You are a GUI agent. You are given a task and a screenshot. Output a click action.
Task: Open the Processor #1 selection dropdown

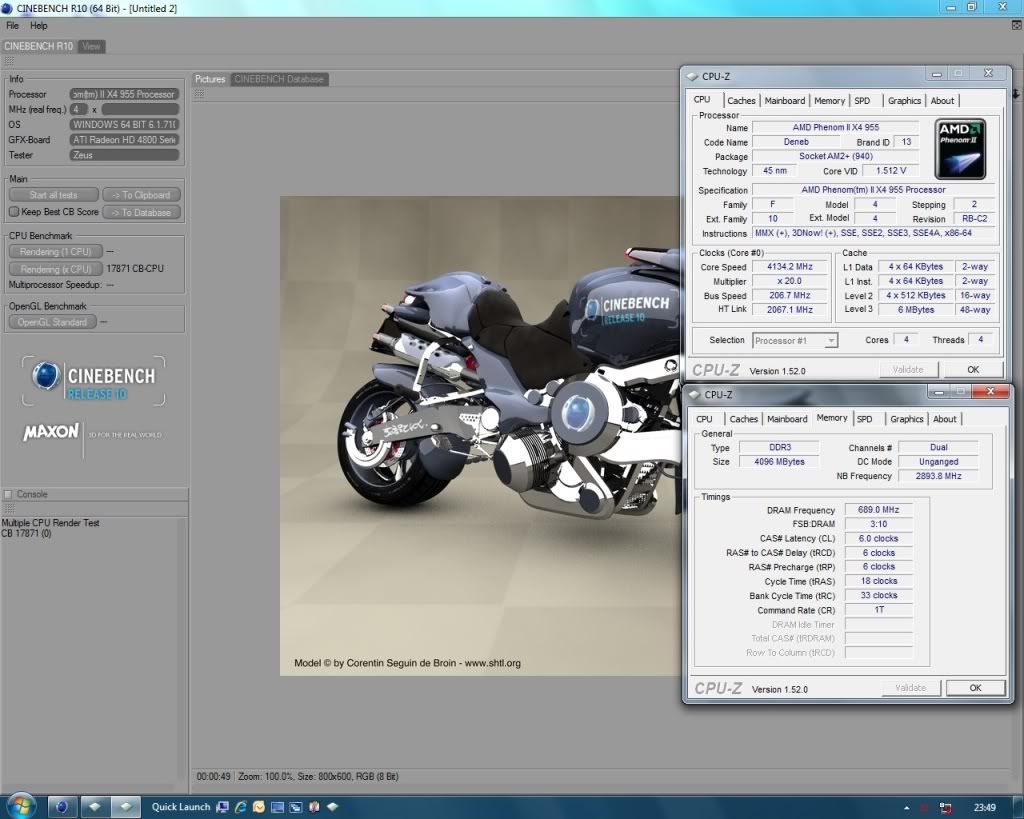pyautogui.click(x=795, y=340)
